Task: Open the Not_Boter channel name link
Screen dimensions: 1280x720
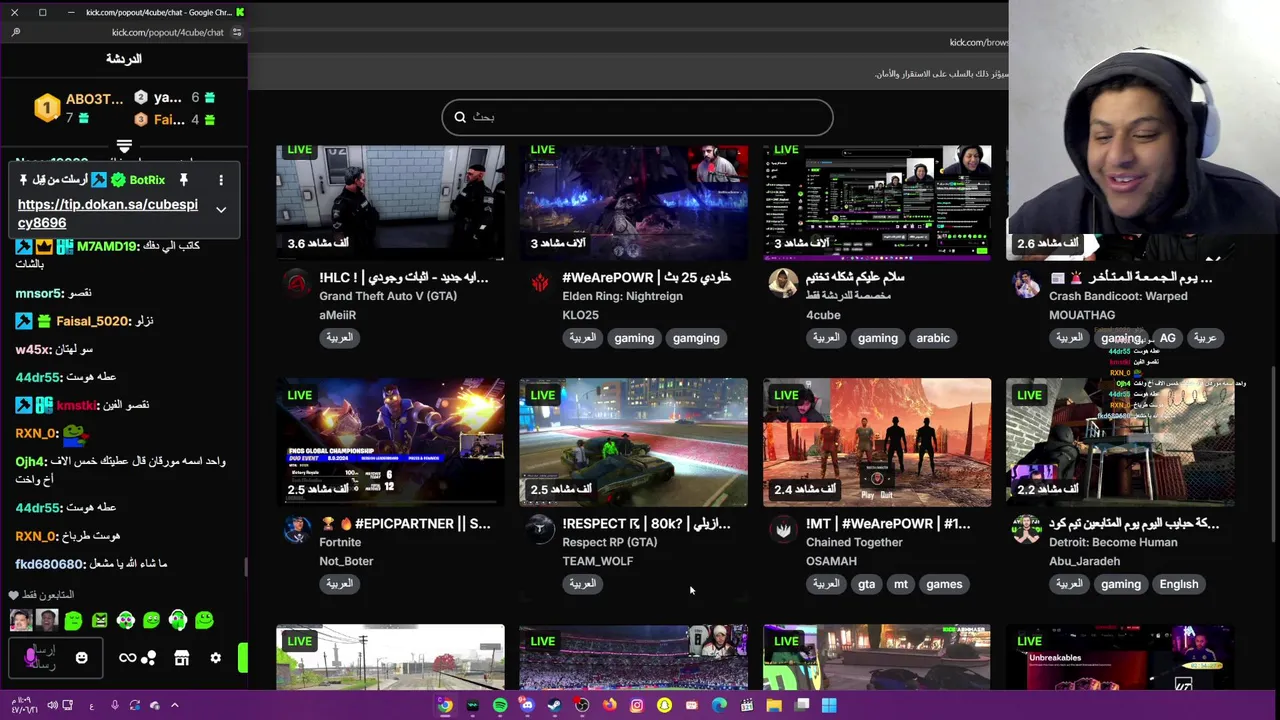Action: click(346, 561)
